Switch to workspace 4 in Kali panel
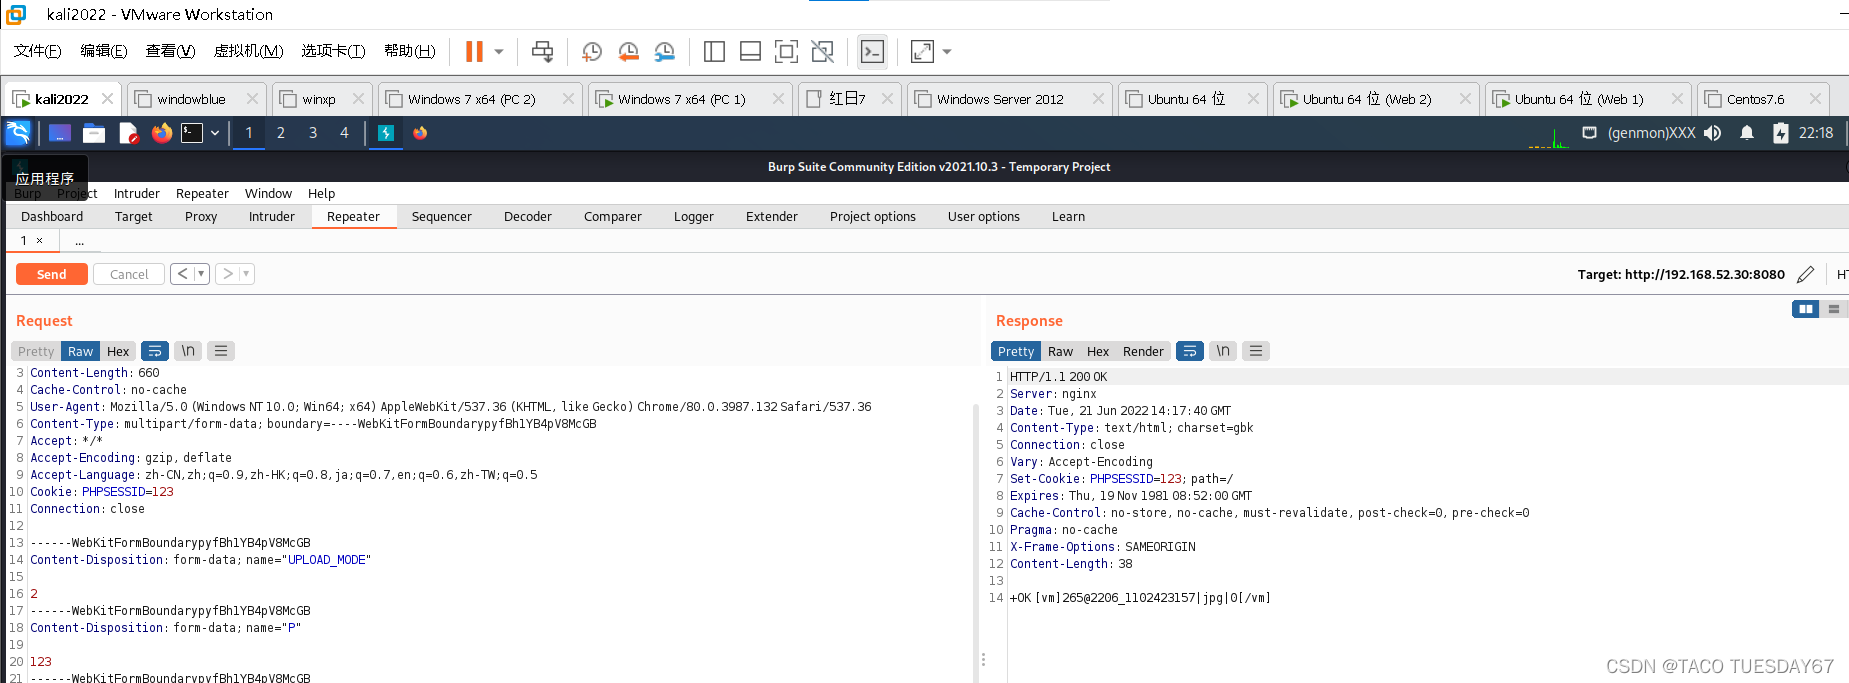This screenshot has height=683, width=1849. (x=345, y=133)
